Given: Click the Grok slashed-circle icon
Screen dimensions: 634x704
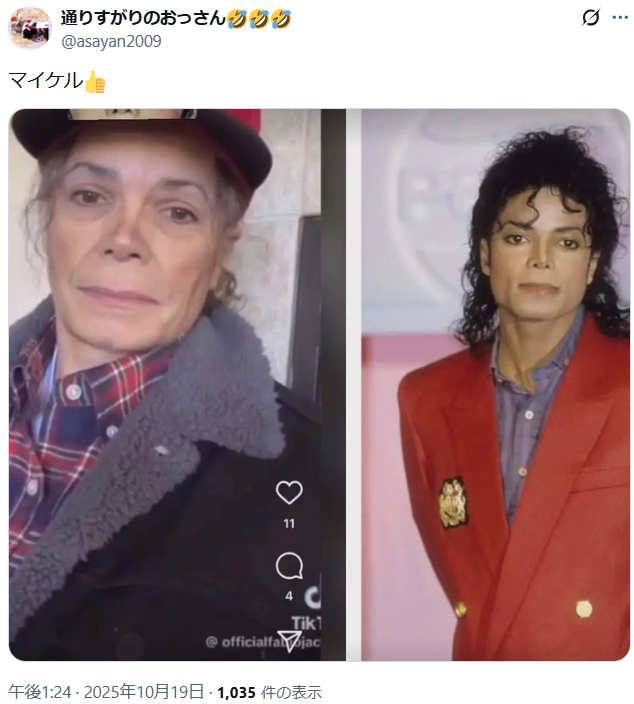Looking at the screenshot, I should (x=590, y=18).
